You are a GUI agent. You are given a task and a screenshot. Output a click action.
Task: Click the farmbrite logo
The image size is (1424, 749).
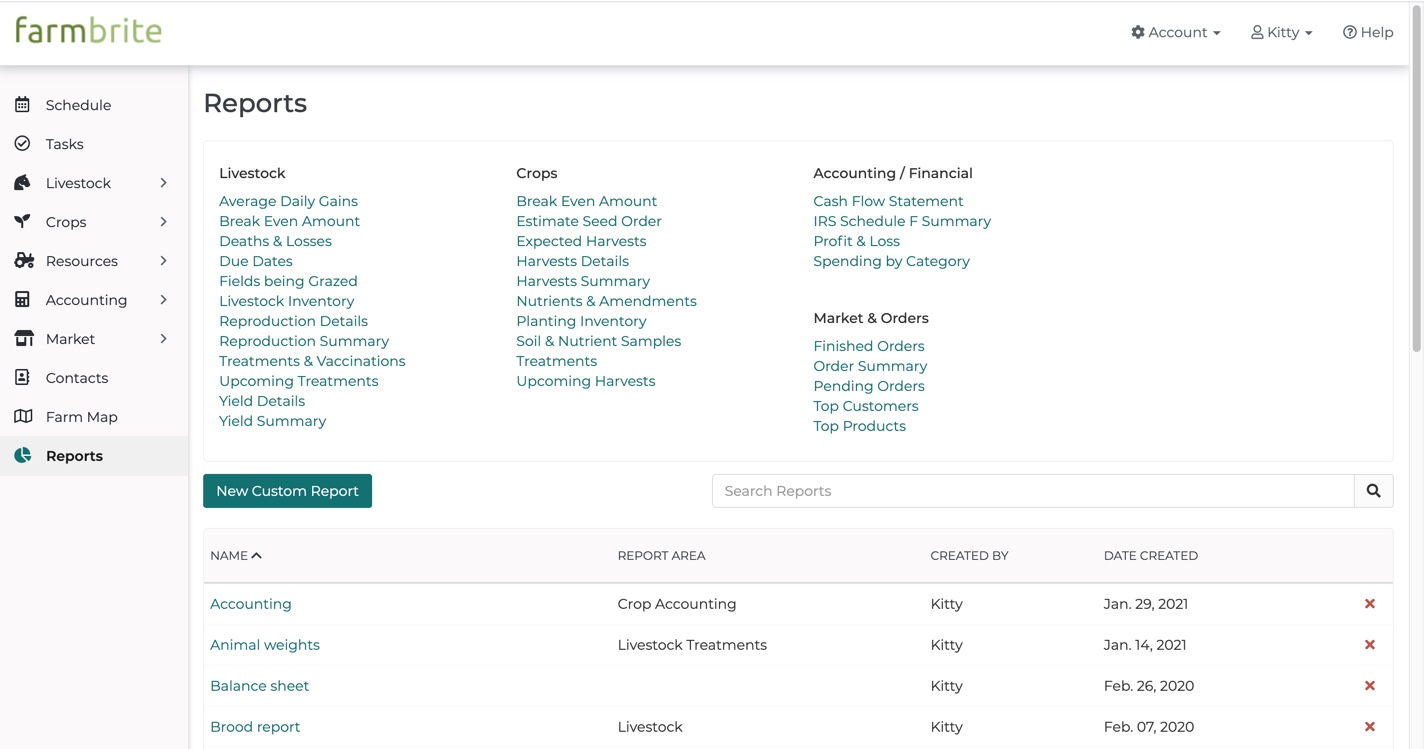88,31
